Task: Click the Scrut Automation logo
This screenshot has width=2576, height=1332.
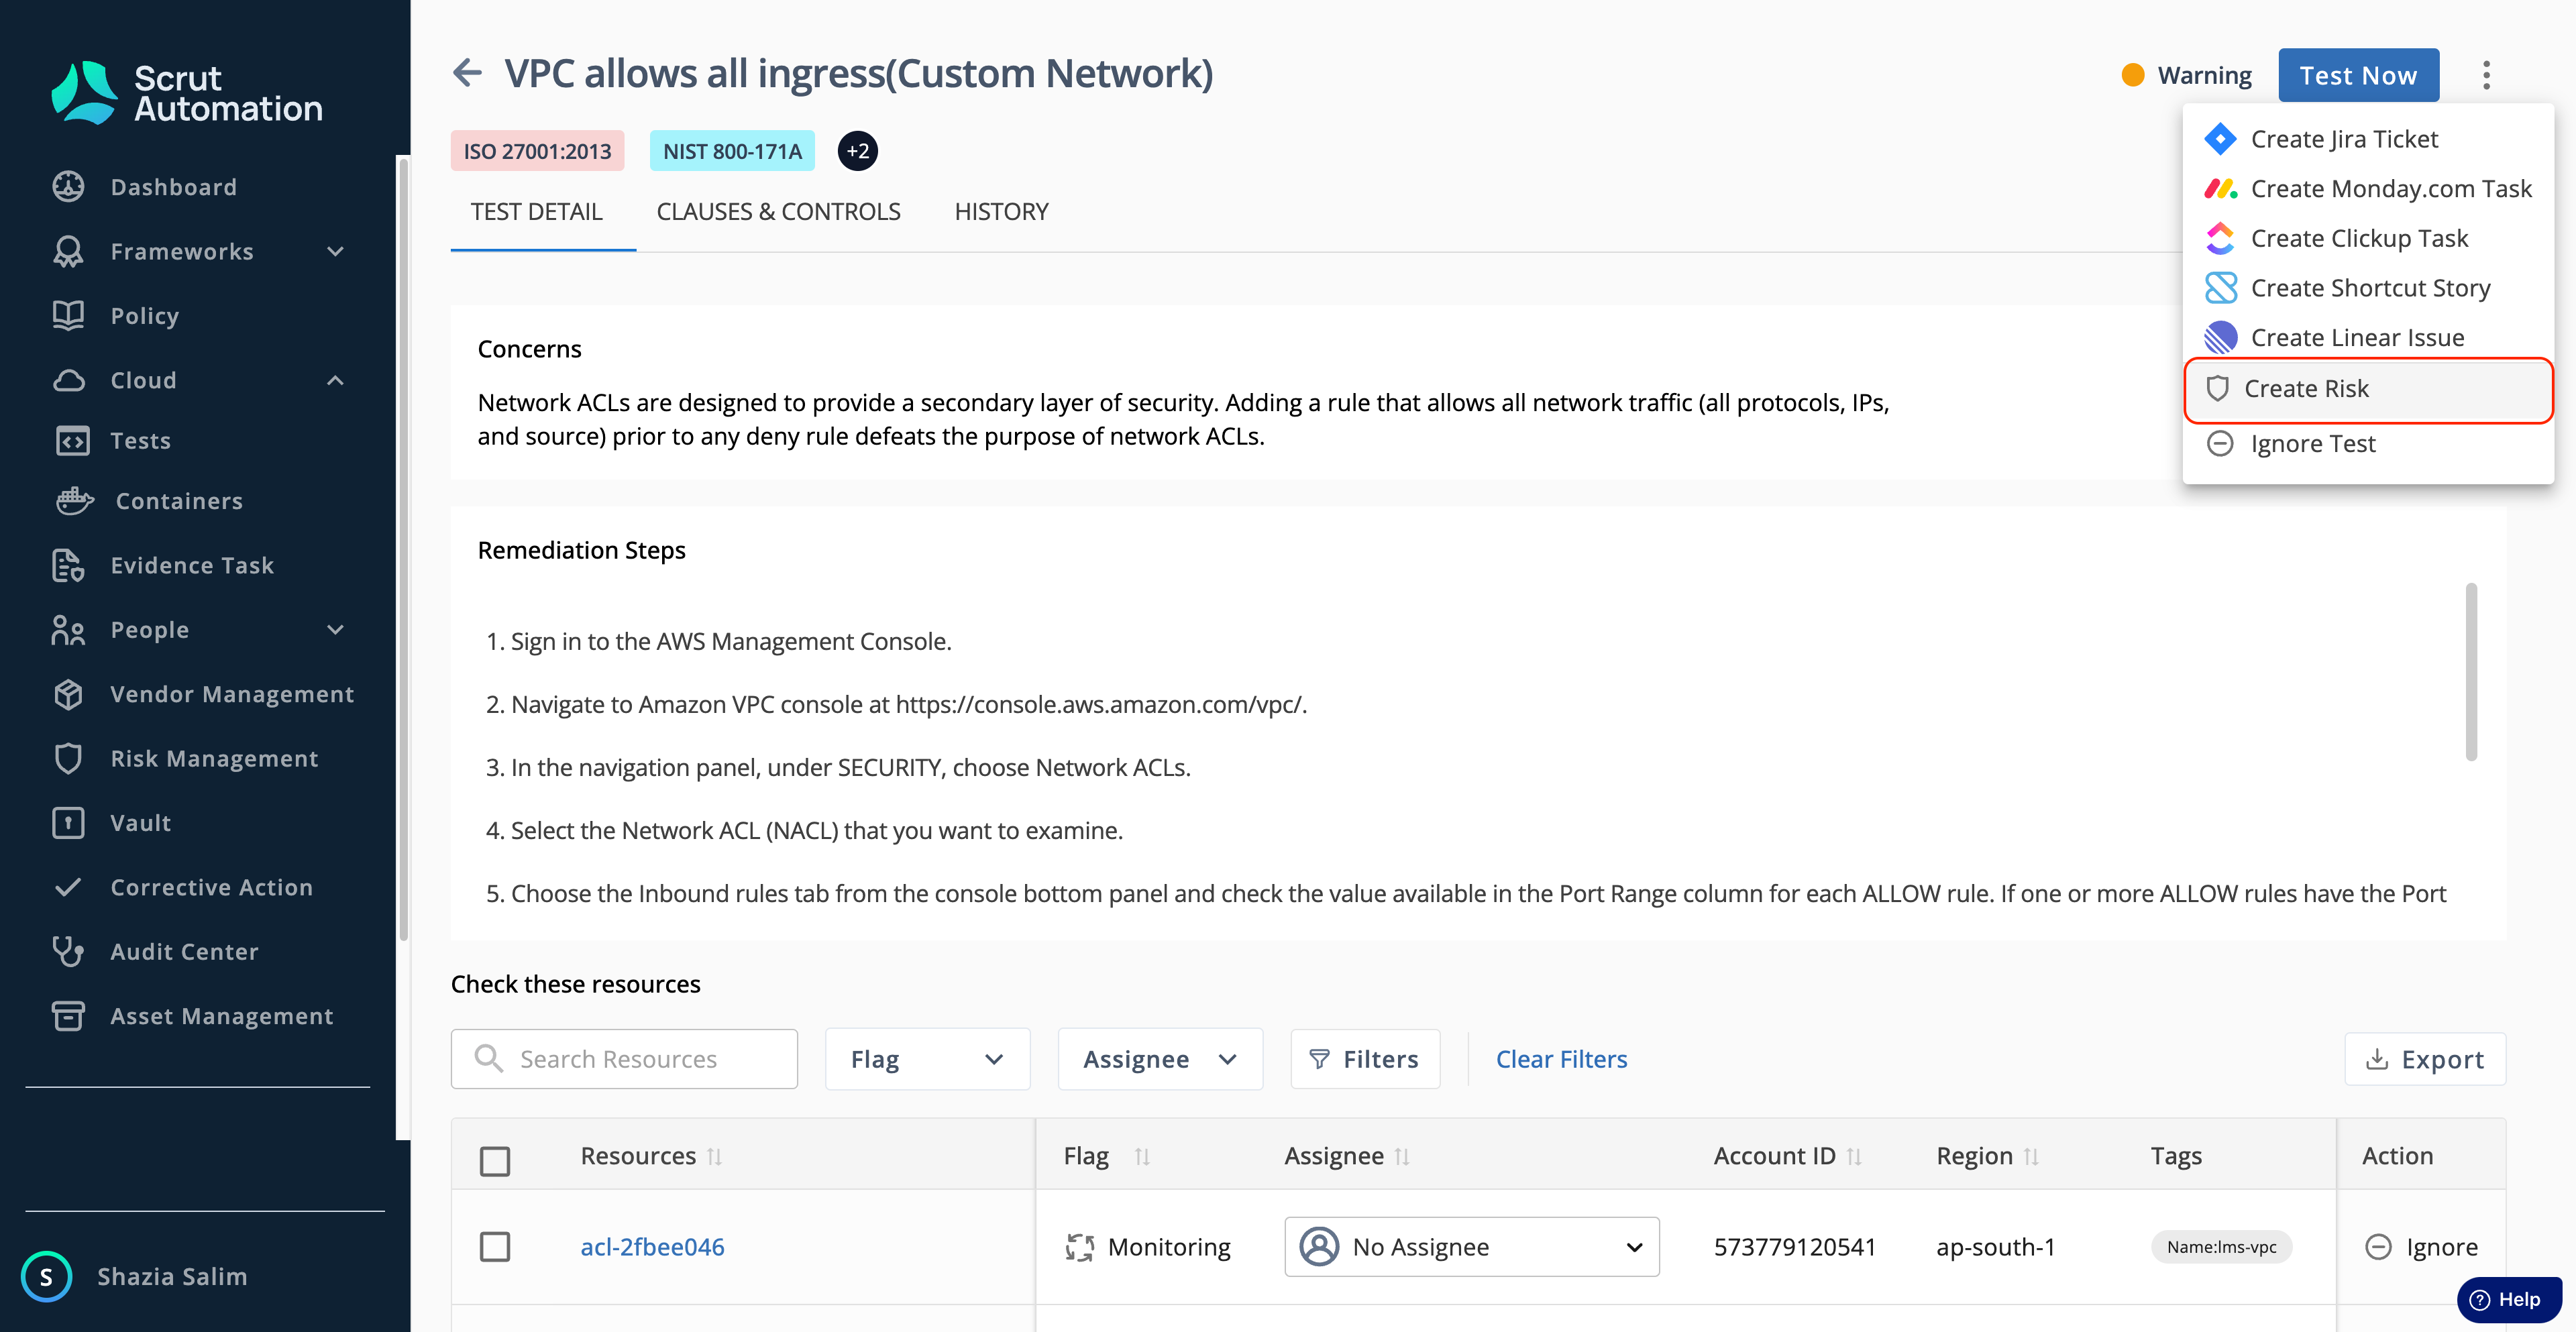Action: (187, 93)
